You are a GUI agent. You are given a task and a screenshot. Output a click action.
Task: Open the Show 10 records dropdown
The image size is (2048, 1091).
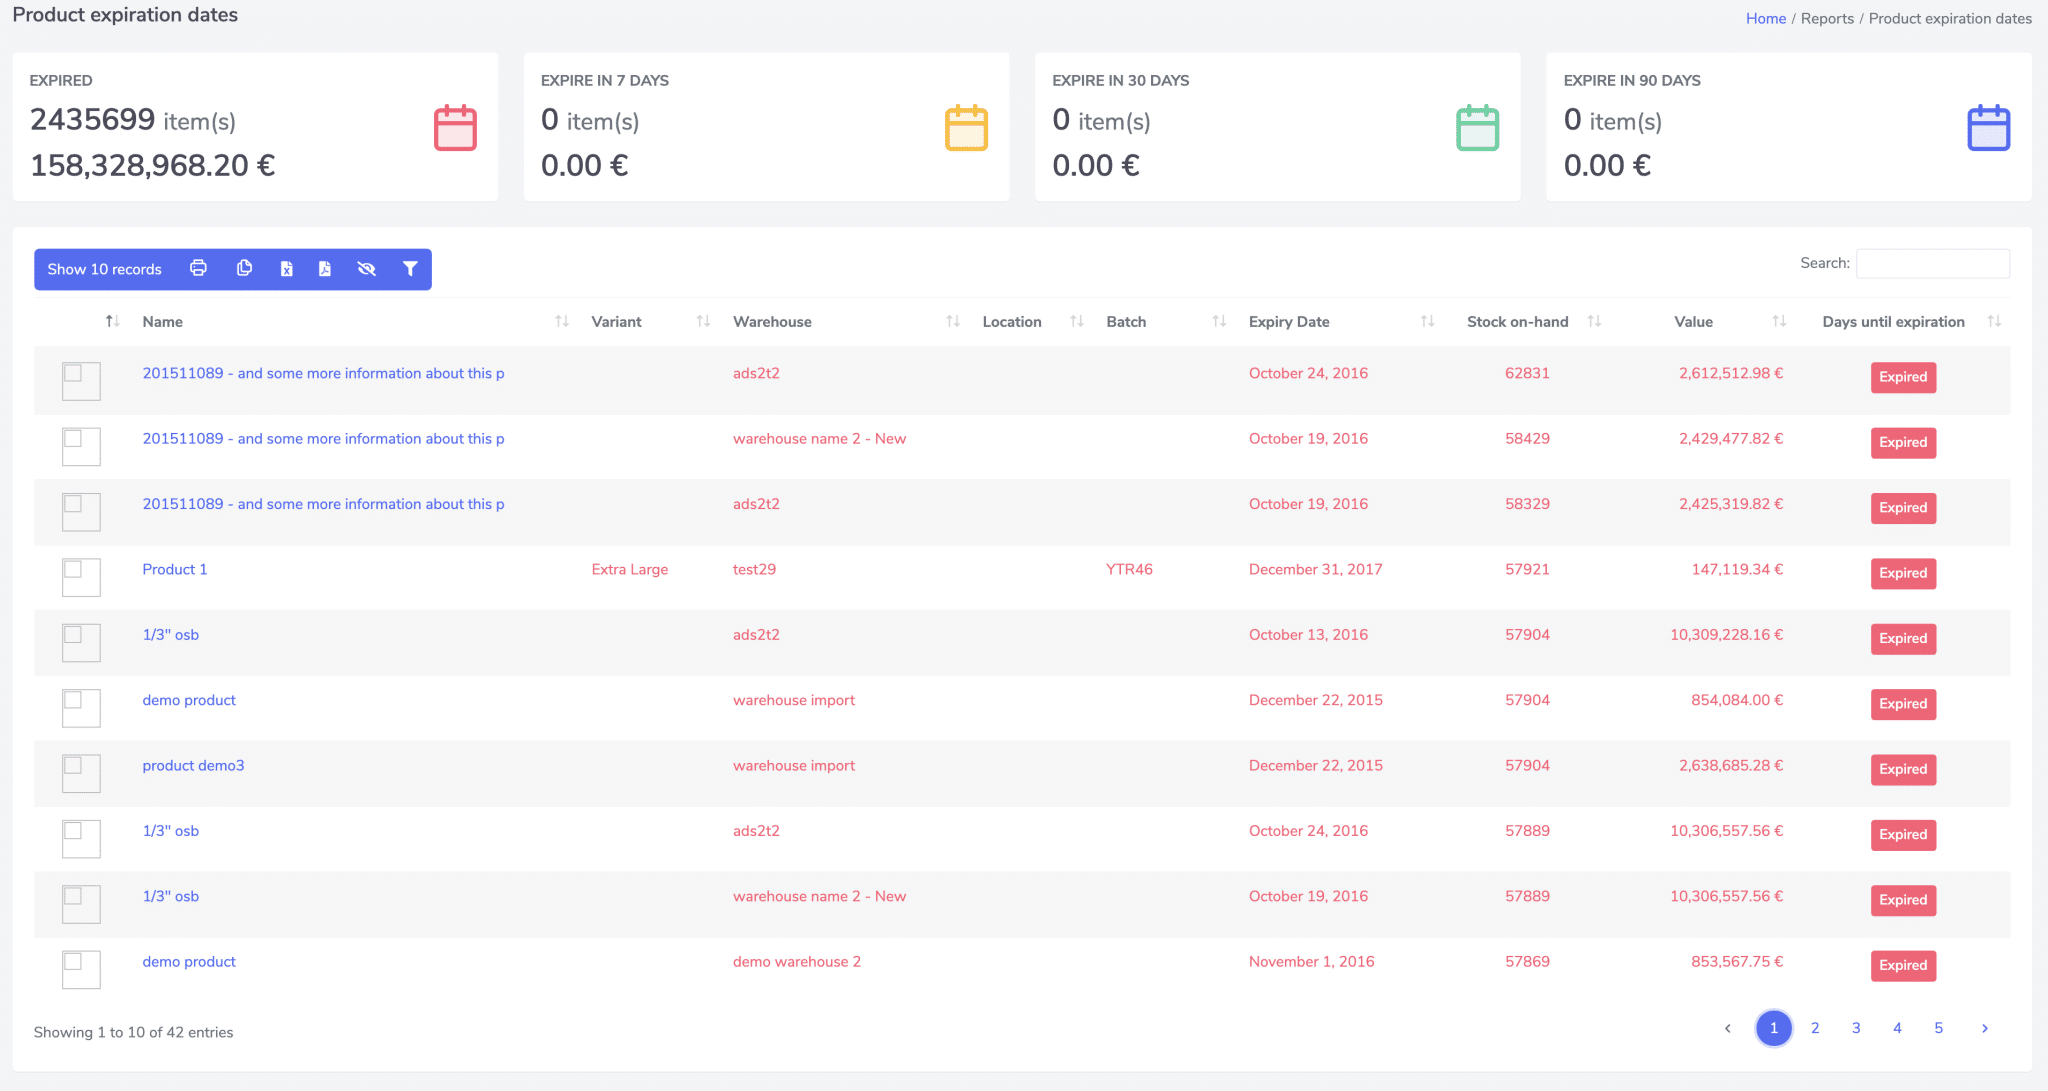104,269
